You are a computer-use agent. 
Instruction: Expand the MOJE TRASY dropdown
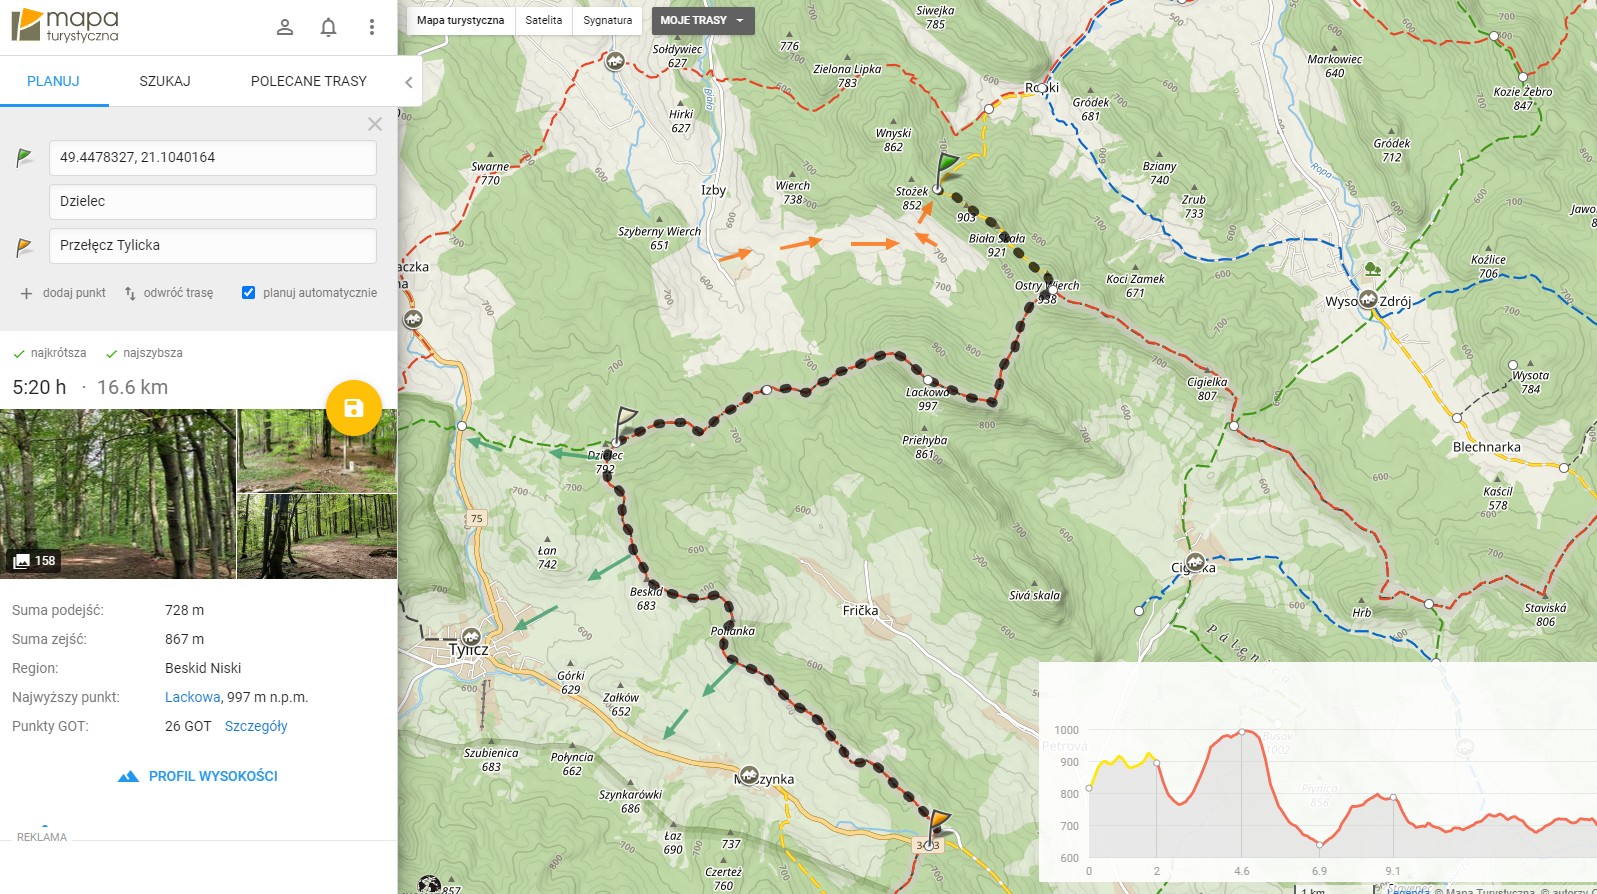point(702,20)
